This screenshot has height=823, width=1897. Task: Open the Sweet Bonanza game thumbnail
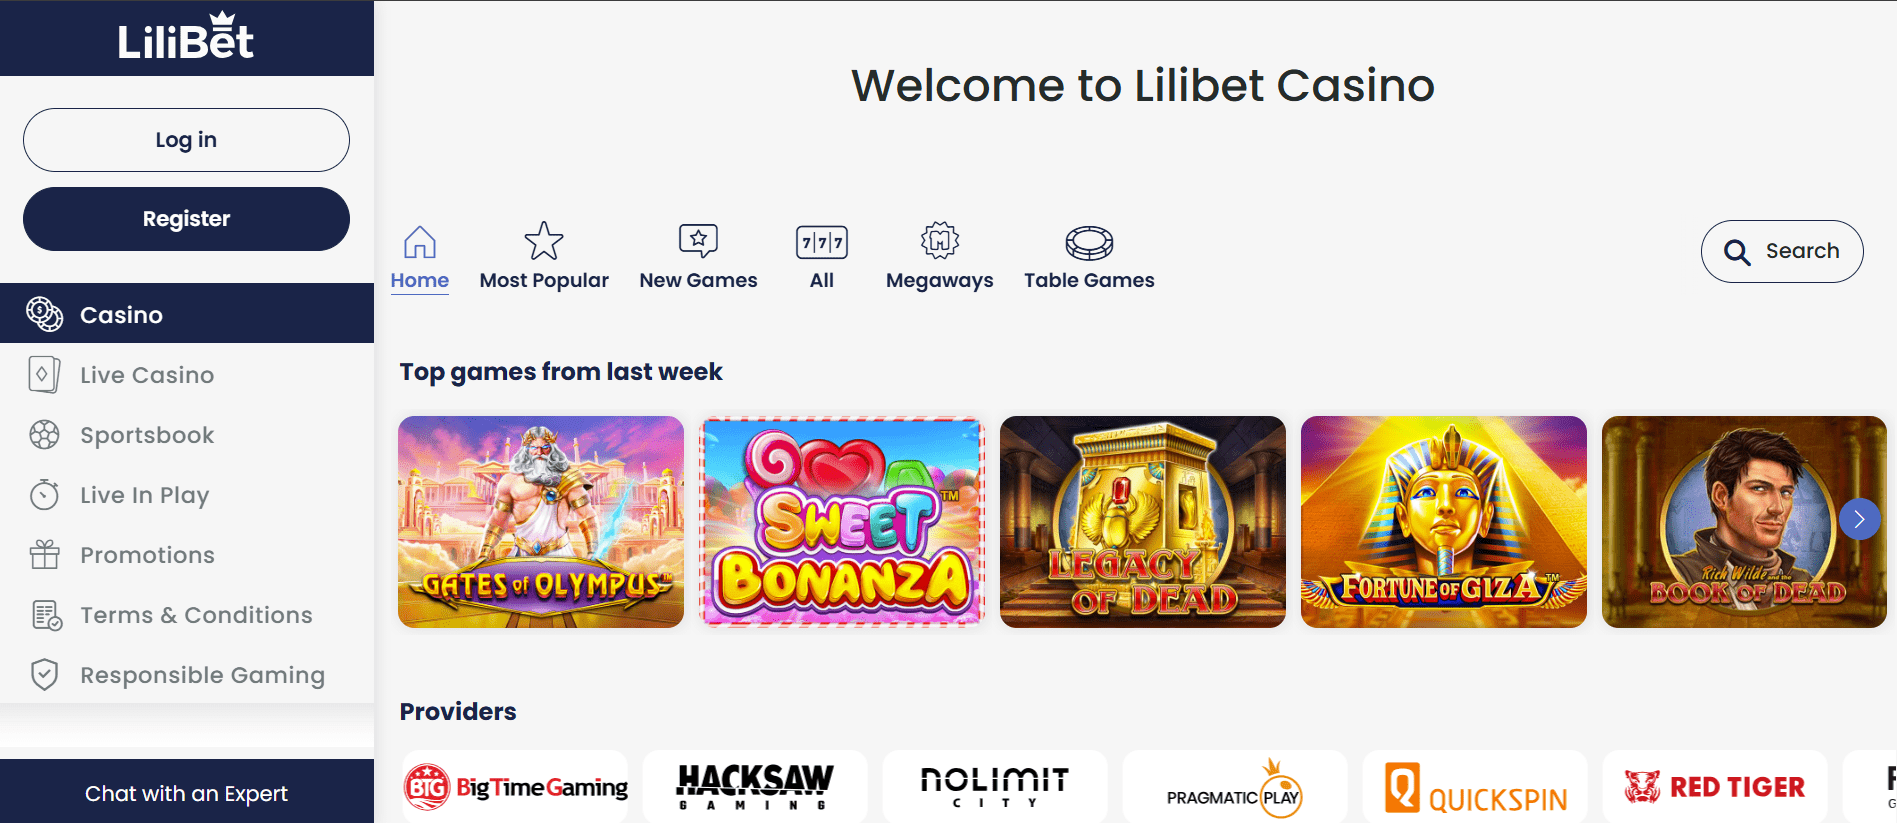coord(842,522)
